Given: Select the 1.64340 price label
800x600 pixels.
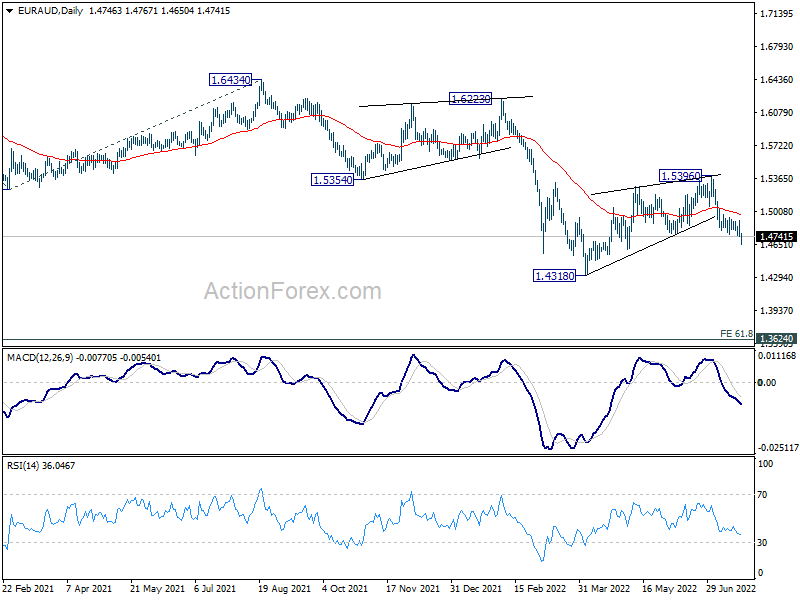Looking at the screenshot, I should pos(231,80).
